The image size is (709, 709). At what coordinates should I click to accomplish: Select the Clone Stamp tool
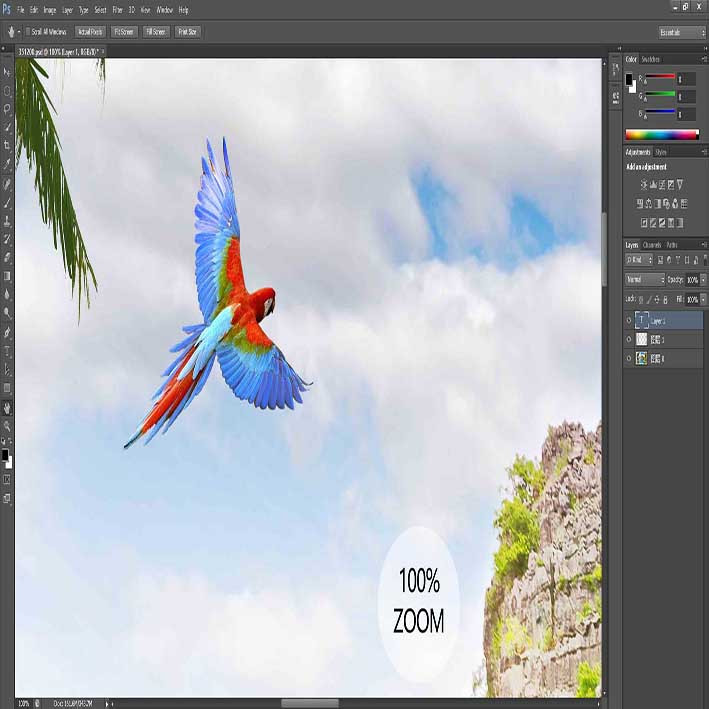coord(7,221)
